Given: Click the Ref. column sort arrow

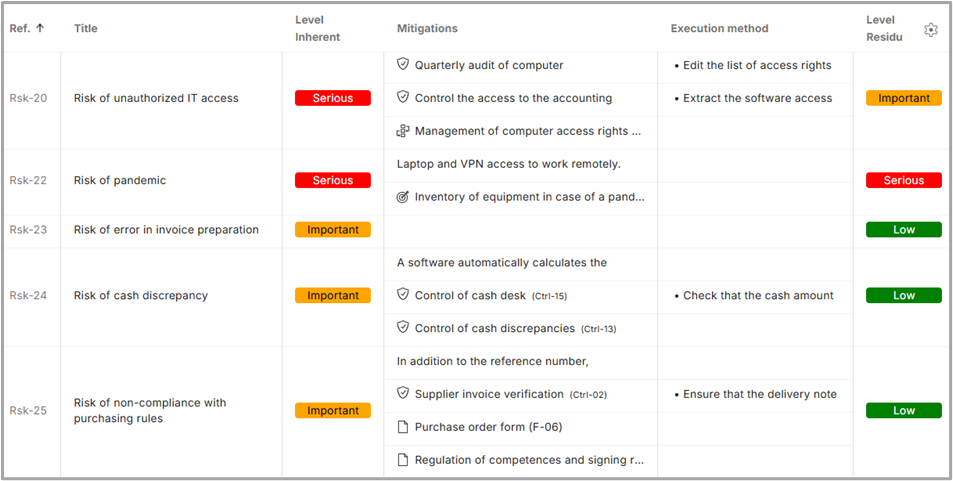Looking at the screenshot, I should [x=40, y=28].
